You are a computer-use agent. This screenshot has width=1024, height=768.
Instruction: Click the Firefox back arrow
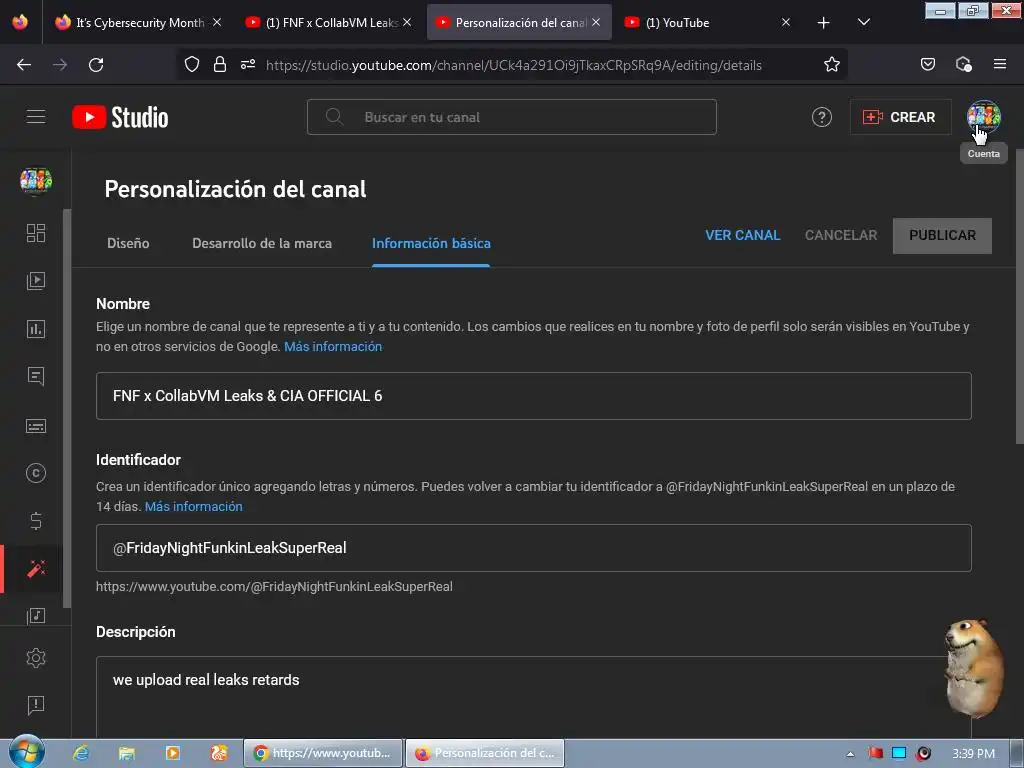(24, 65)
